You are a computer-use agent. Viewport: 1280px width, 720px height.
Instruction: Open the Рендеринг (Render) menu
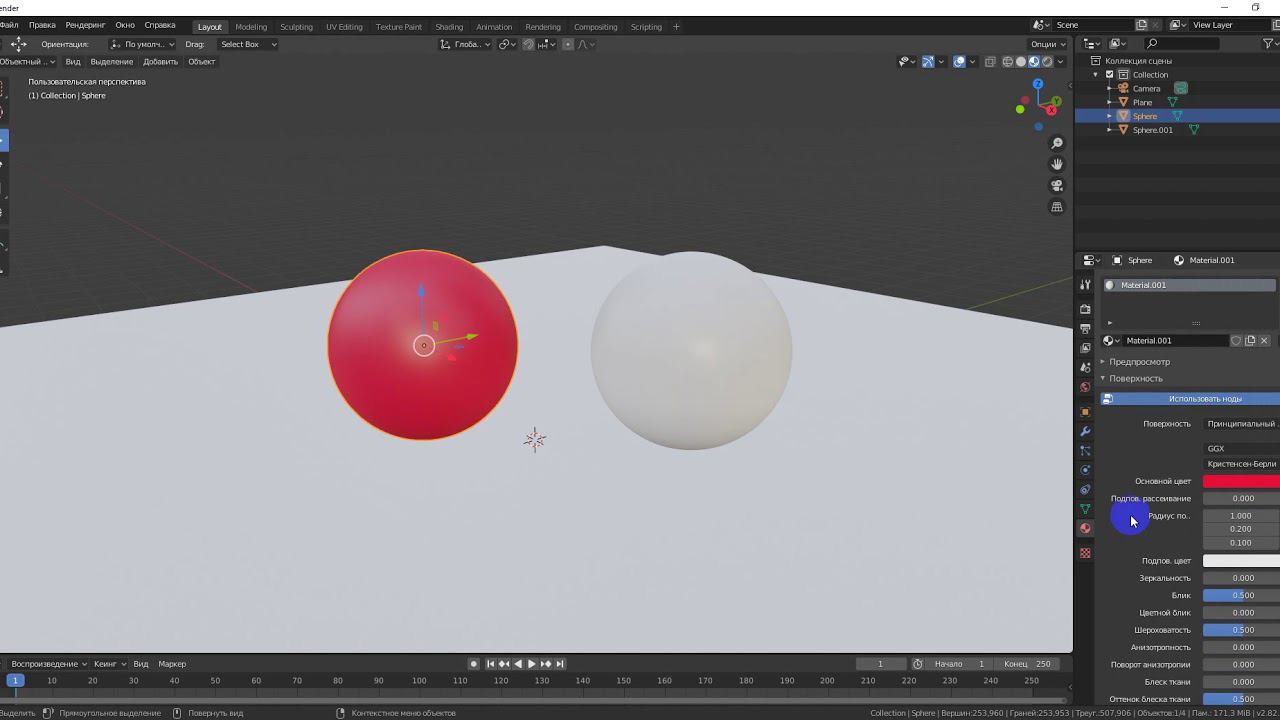click(x=85, y=25)
